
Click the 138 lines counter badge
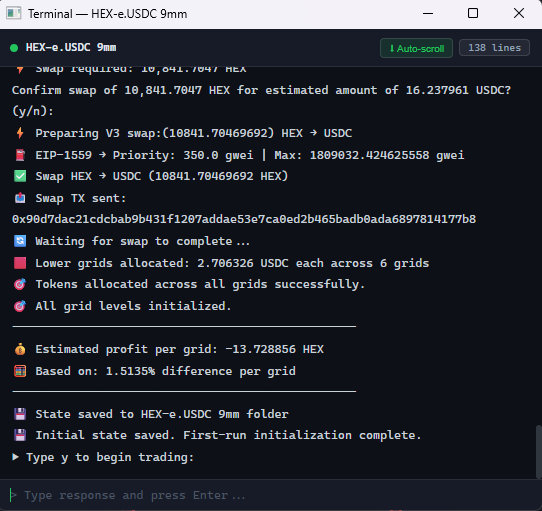pos(494,48)
